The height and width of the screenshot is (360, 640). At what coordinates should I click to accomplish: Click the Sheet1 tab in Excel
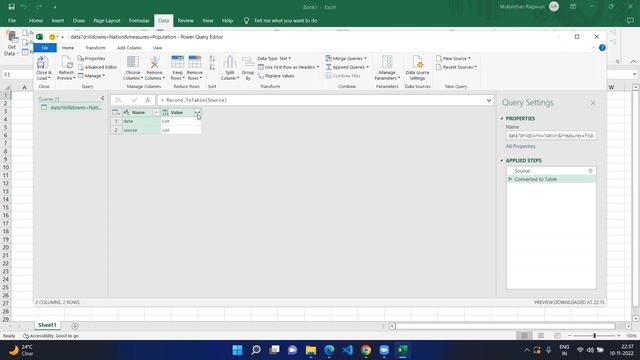[47, 325]
